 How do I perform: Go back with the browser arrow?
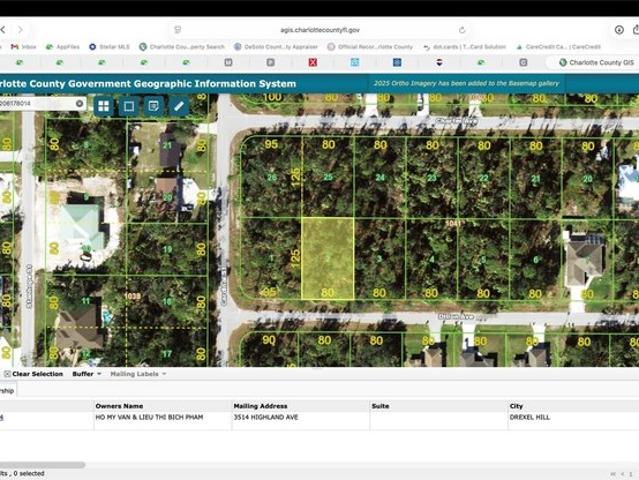point(3,29)
